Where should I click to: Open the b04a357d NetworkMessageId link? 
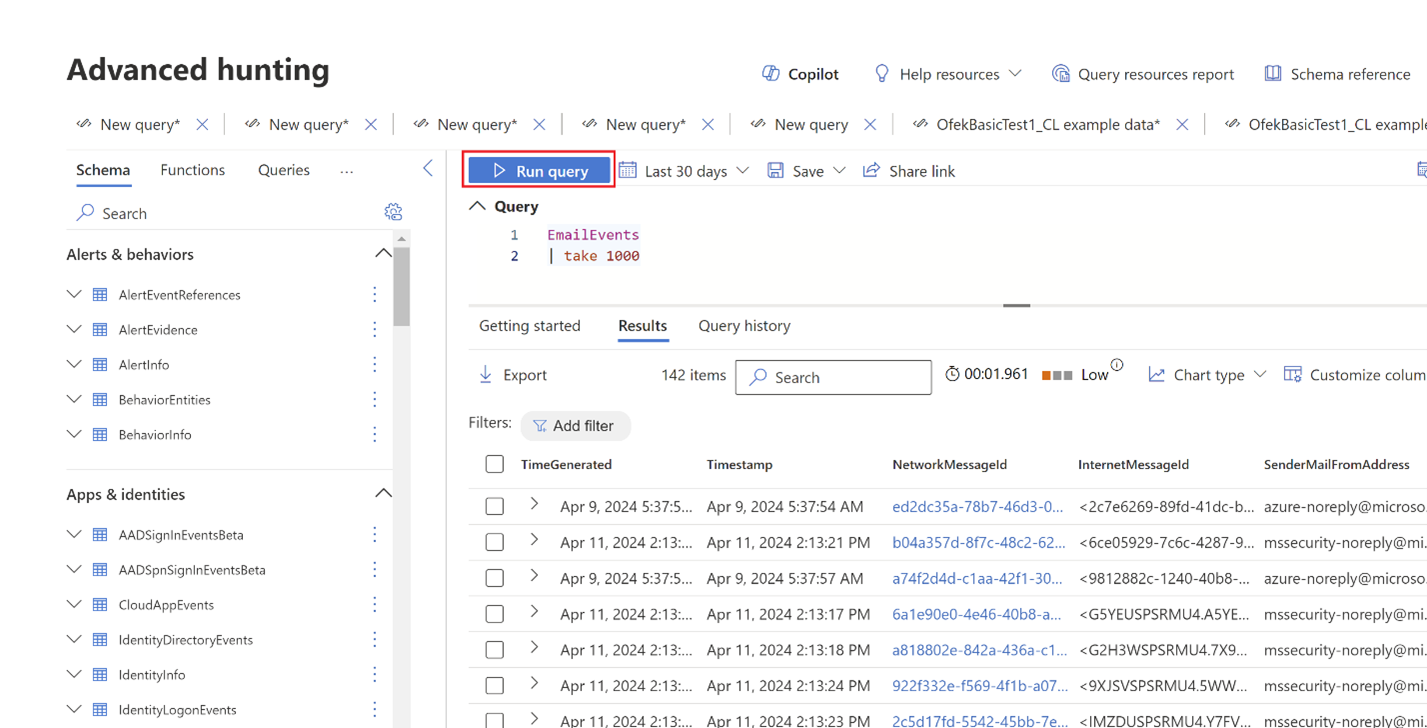tap(978, 542)
